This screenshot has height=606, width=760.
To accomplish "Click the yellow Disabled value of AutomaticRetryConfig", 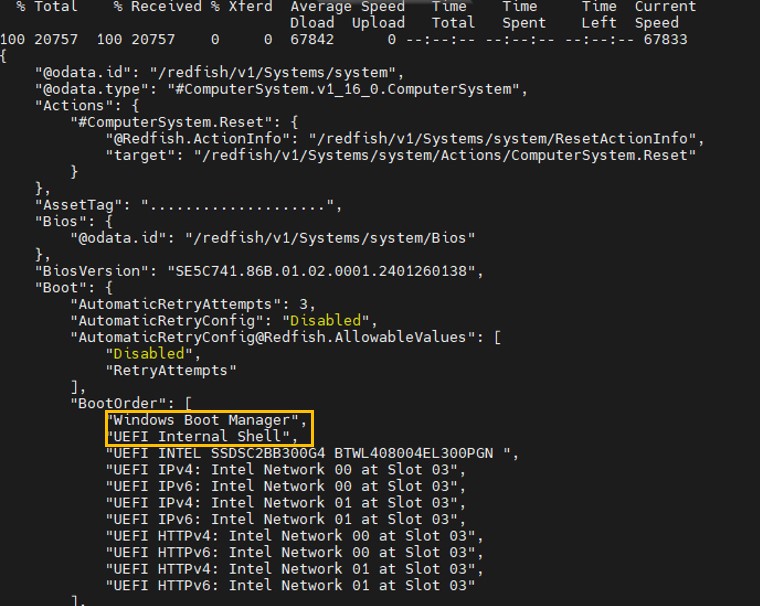I will point(324,320).
